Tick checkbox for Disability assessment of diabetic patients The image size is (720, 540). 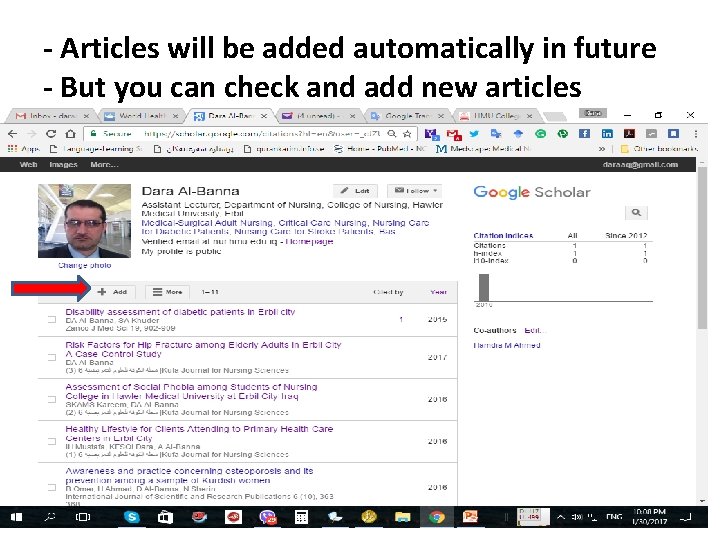[x=52, y=319]
